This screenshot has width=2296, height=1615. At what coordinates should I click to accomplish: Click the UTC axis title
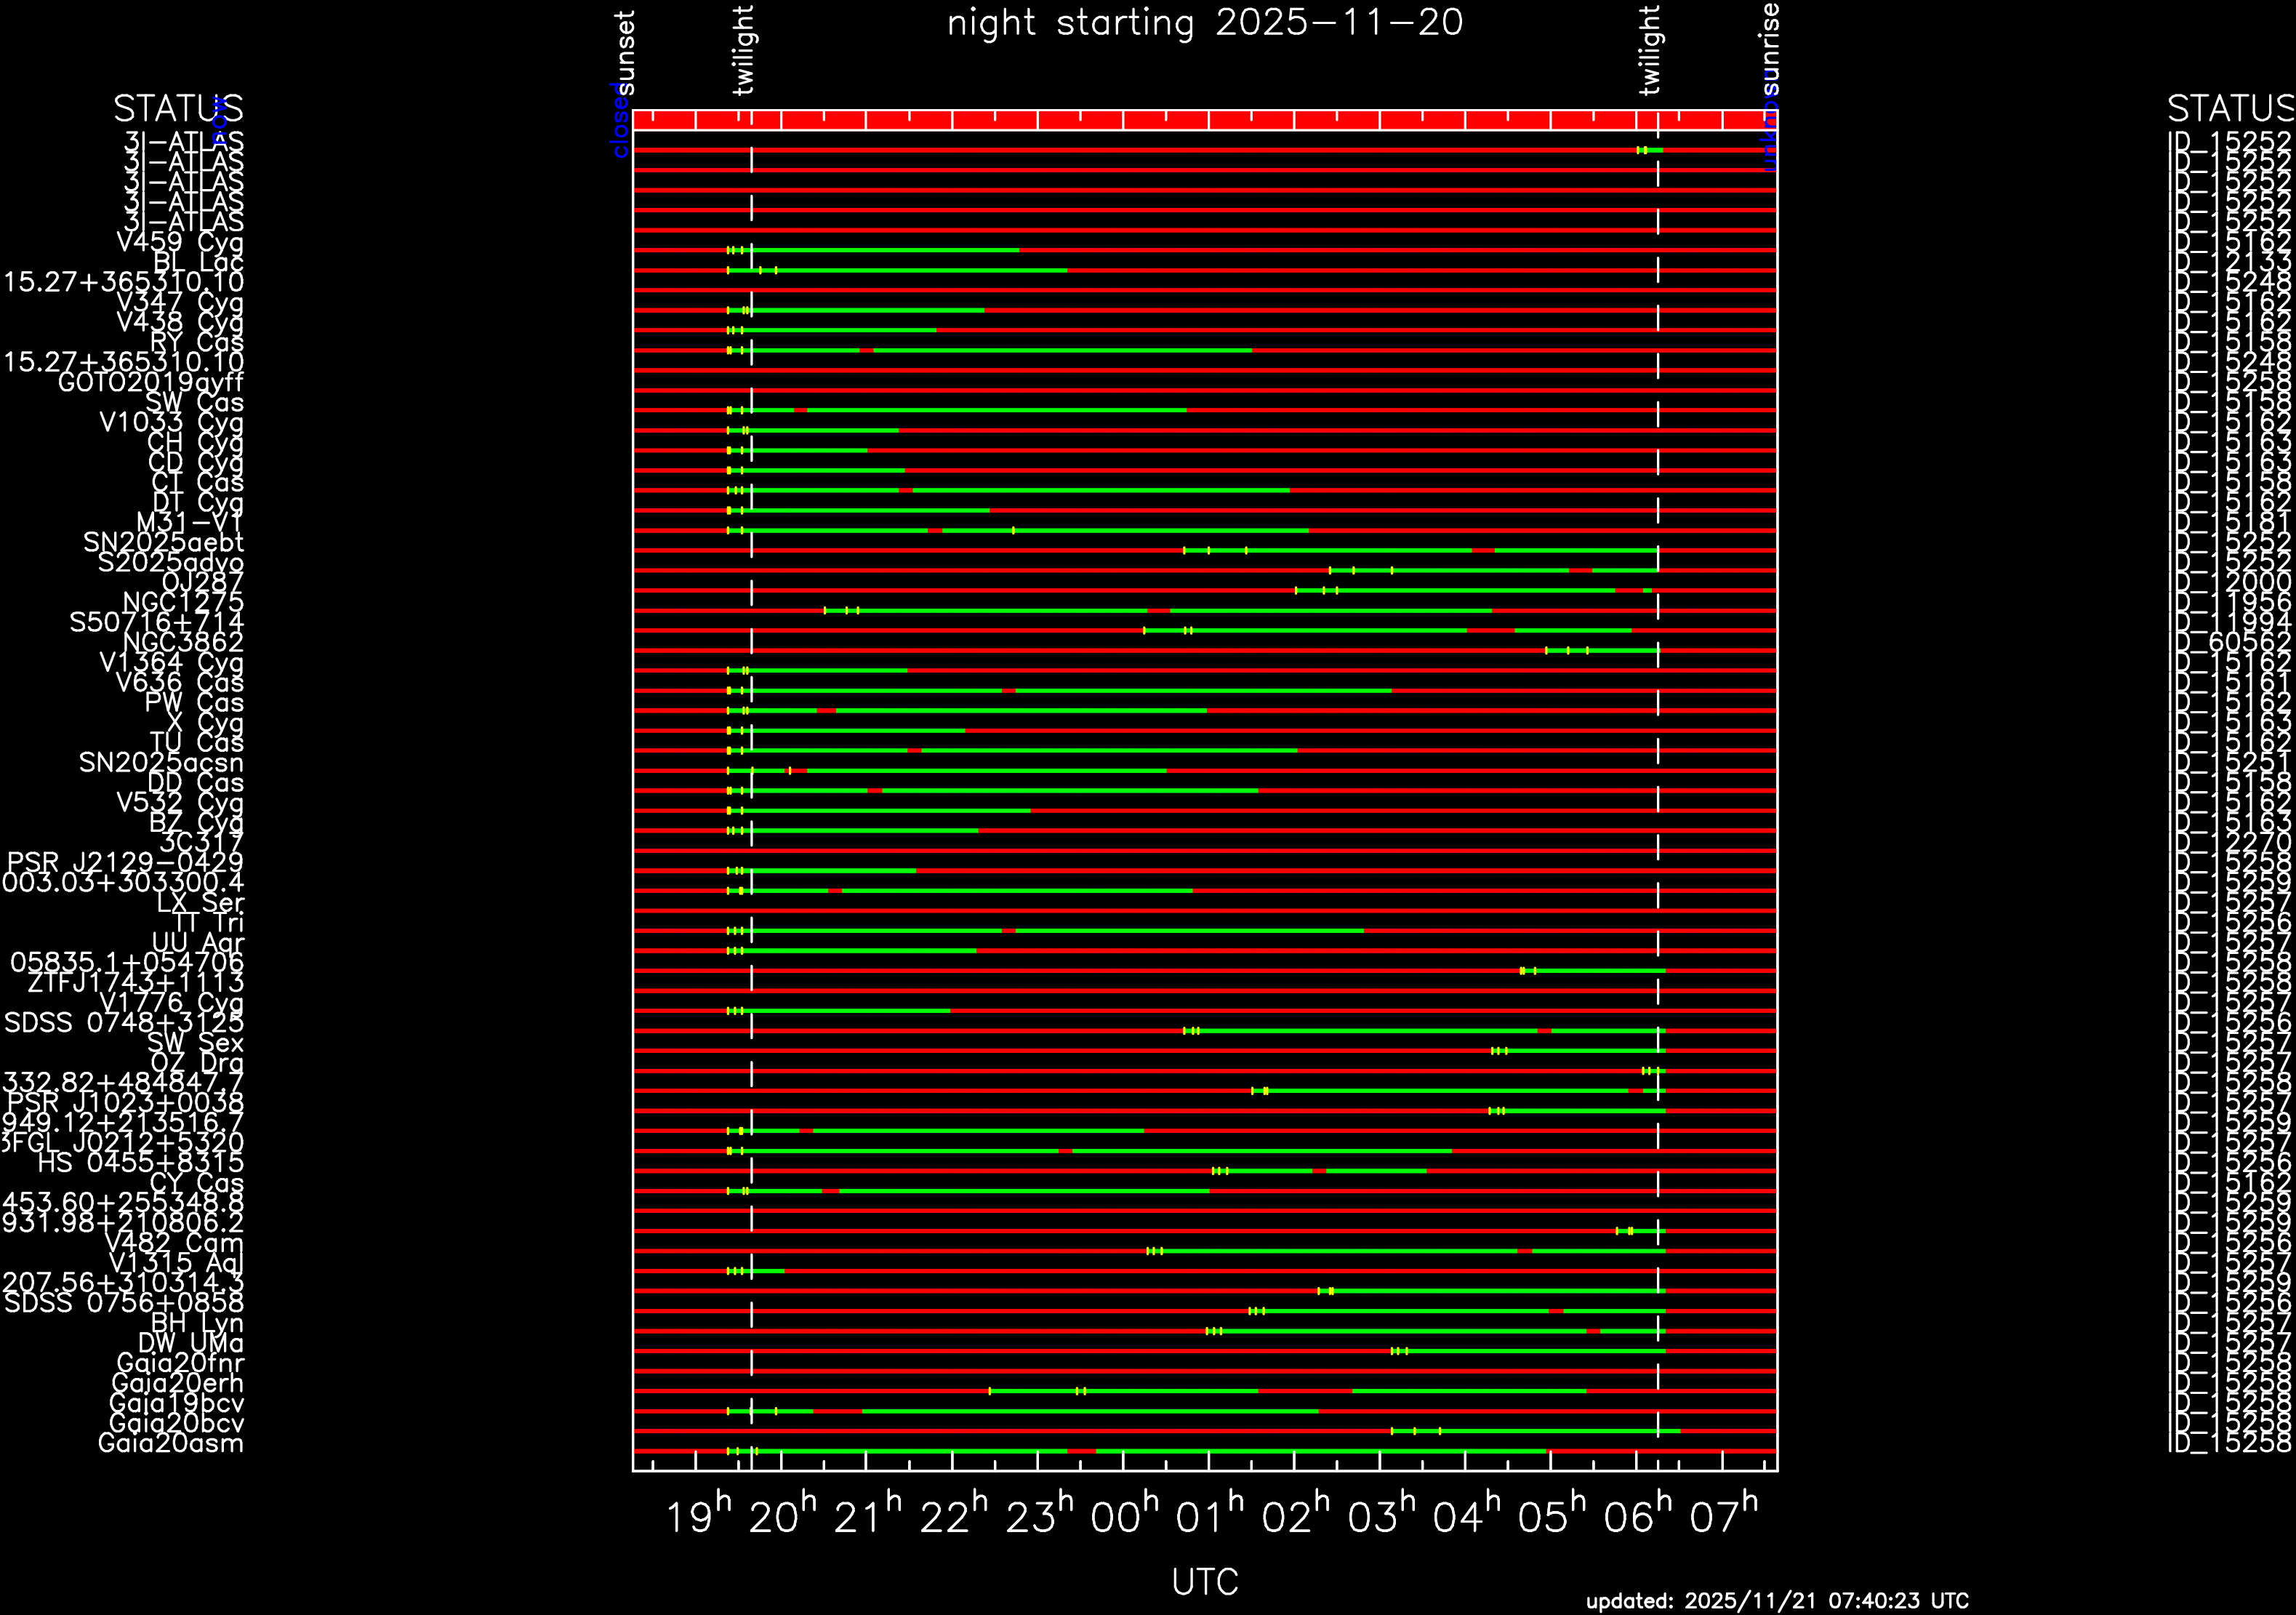[x=1205, y=1581]
